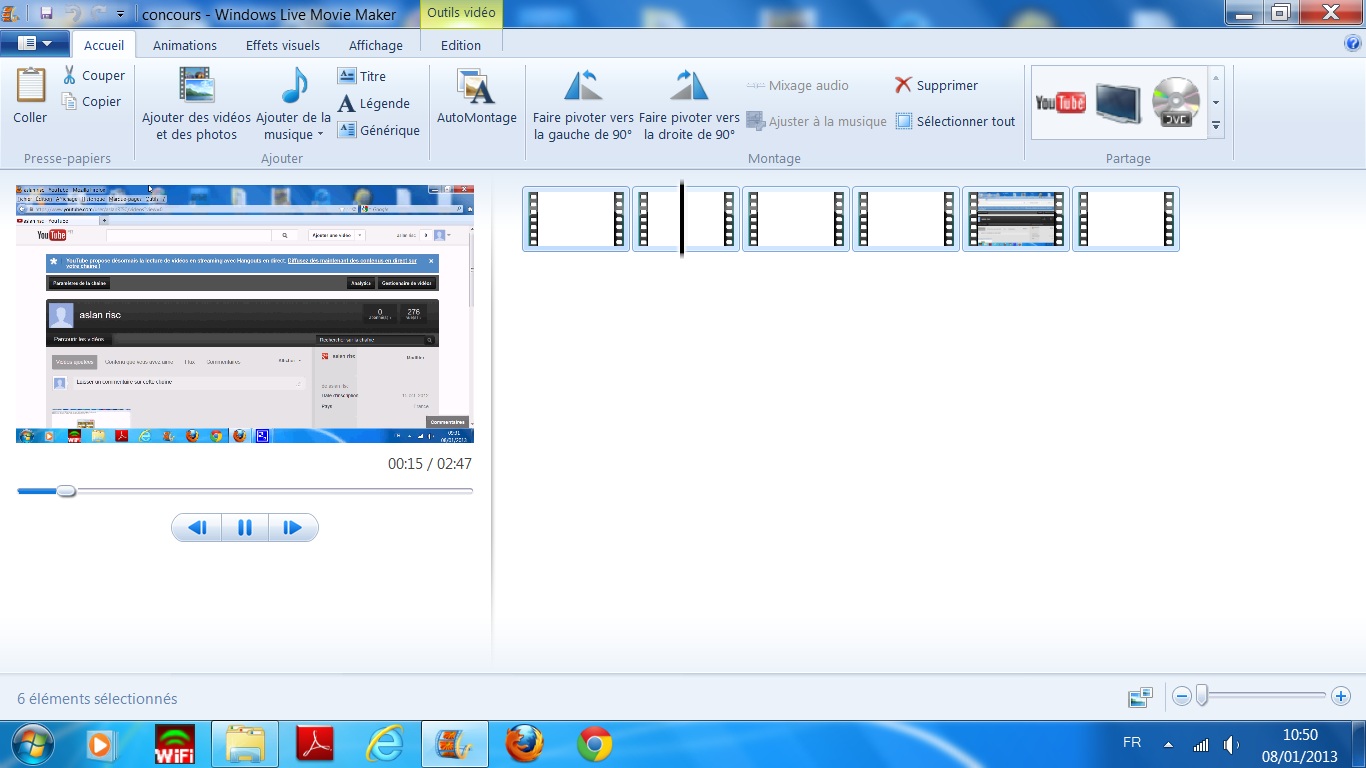The width and height of the screenshot is (1366, 768).
Task: Open the Animations tab
Action: pyautogui.click(x=185, y=45)
